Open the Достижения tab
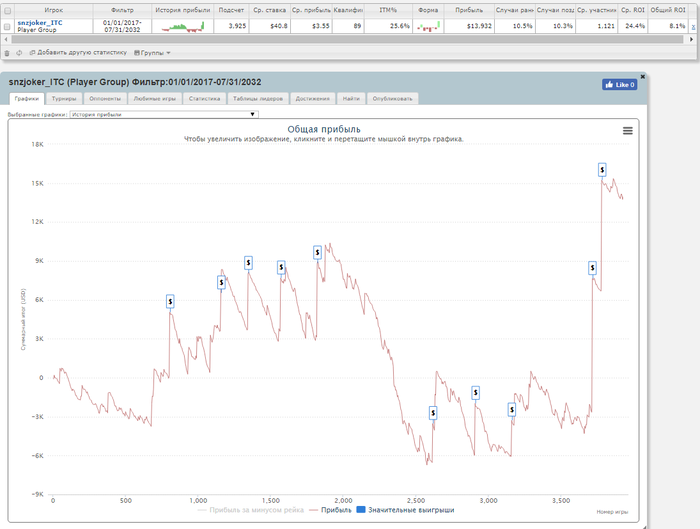Viewport: 700px width, 529px height. click(312, 99)
